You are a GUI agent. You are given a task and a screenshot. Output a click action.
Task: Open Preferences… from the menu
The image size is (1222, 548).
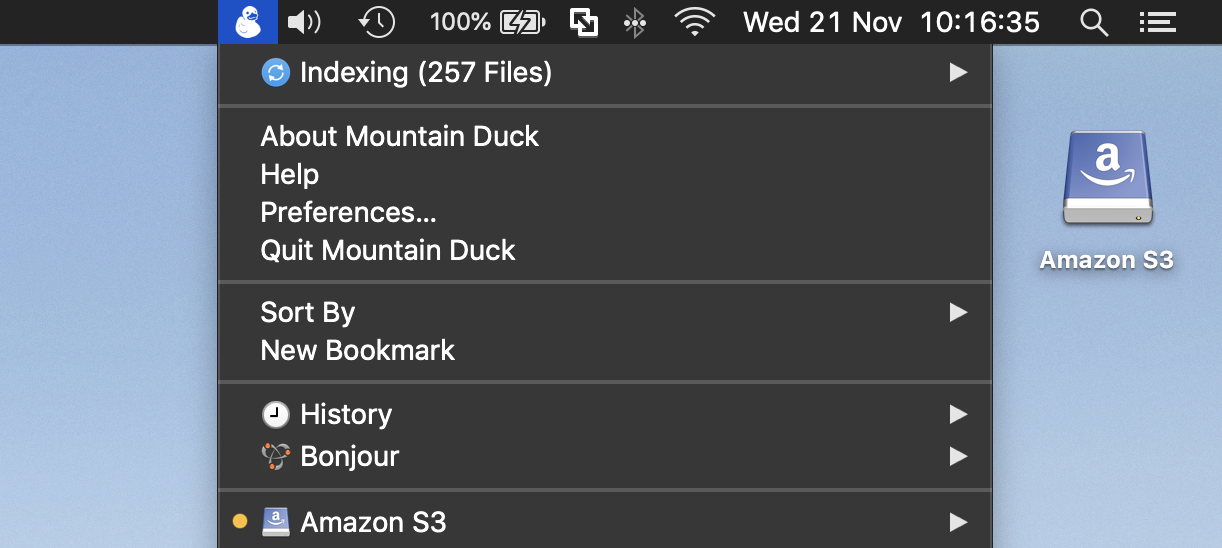[348, 212]
